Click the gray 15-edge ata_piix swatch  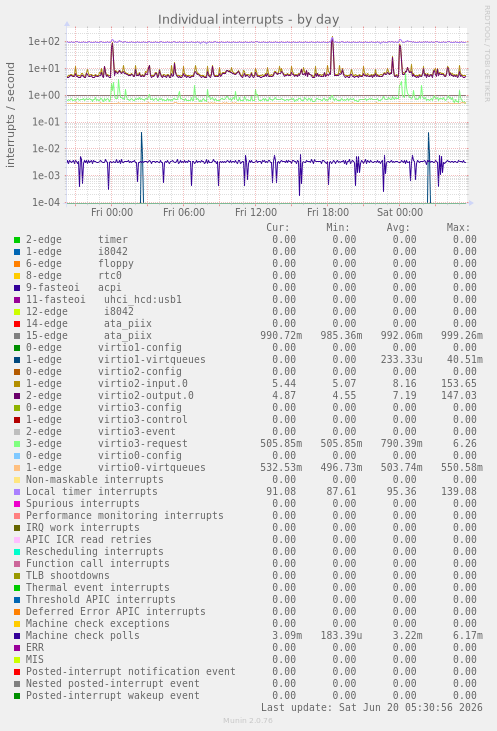(x=17, y=336)
